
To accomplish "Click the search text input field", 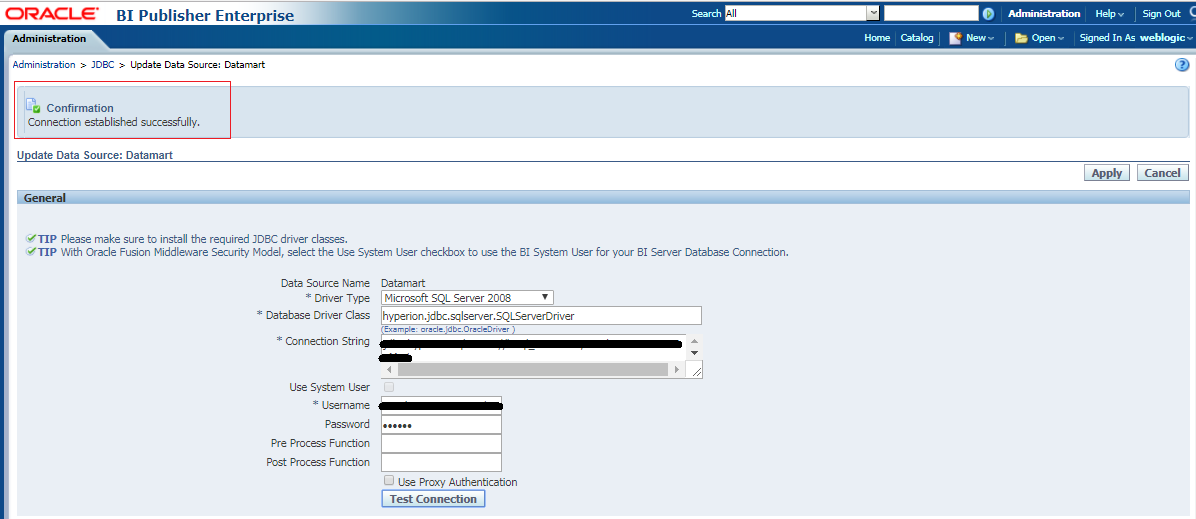I will coord(931,13).
